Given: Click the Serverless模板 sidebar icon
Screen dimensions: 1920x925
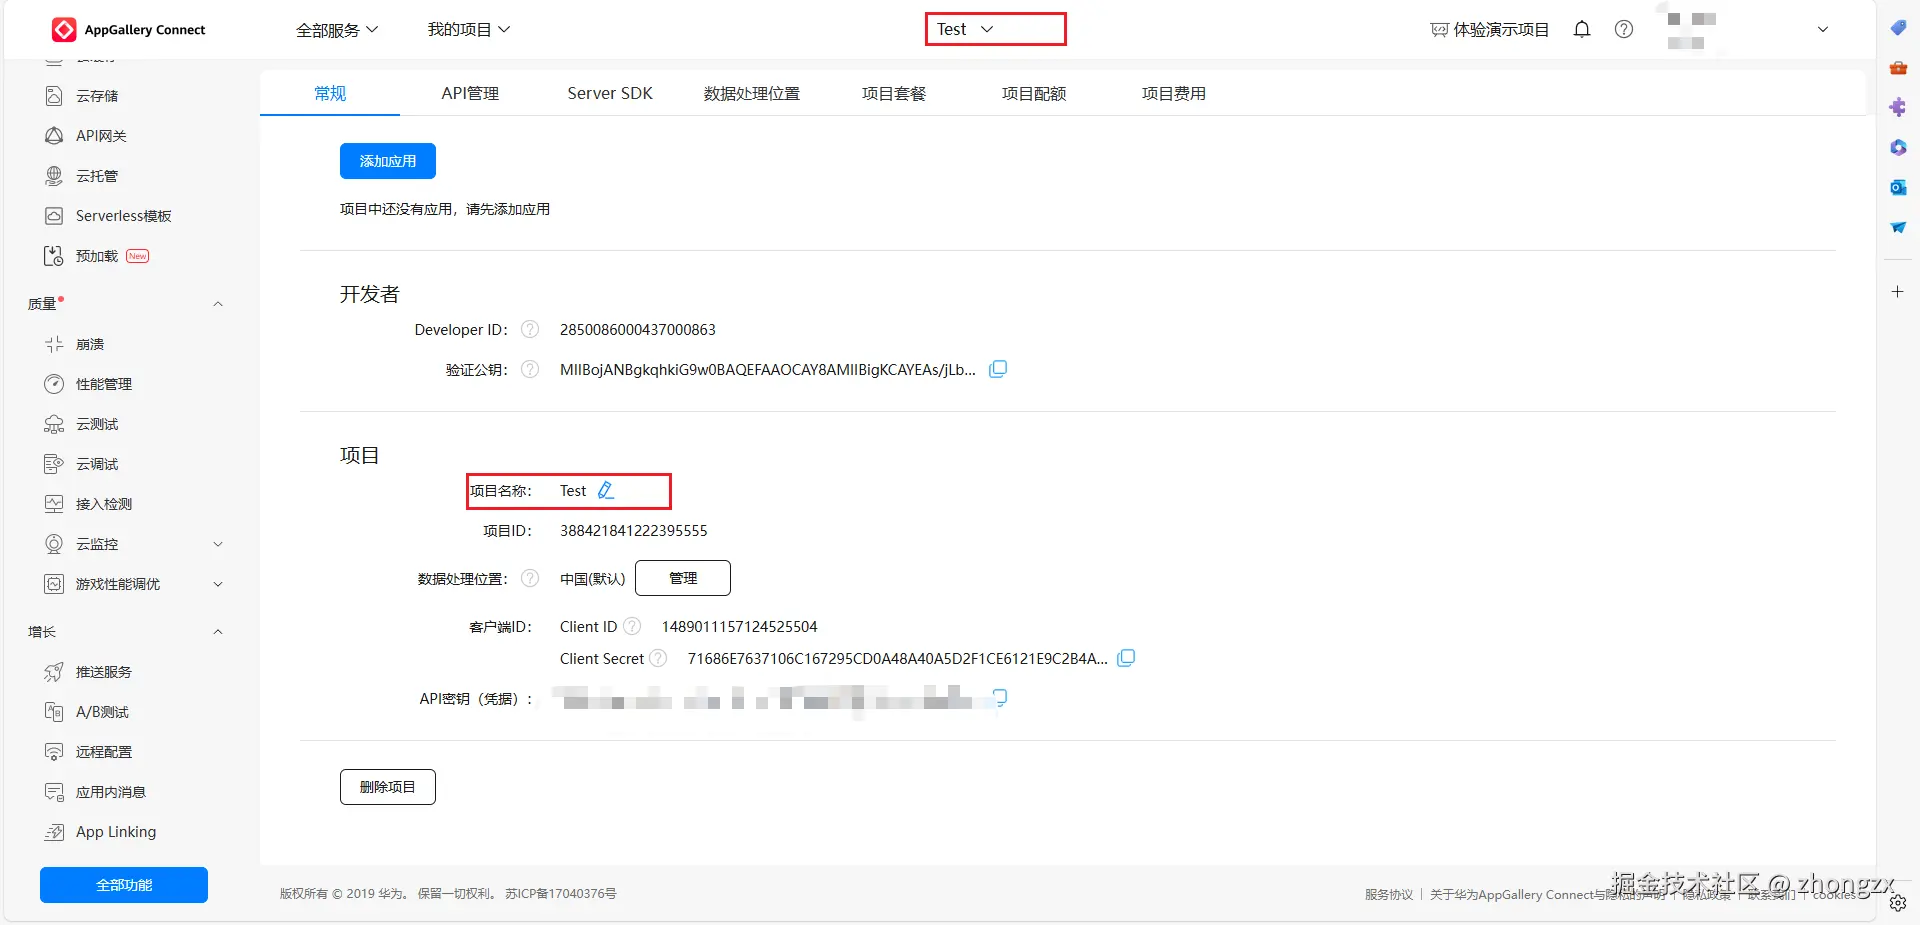Looking at the screenshot, I should 54,216.
